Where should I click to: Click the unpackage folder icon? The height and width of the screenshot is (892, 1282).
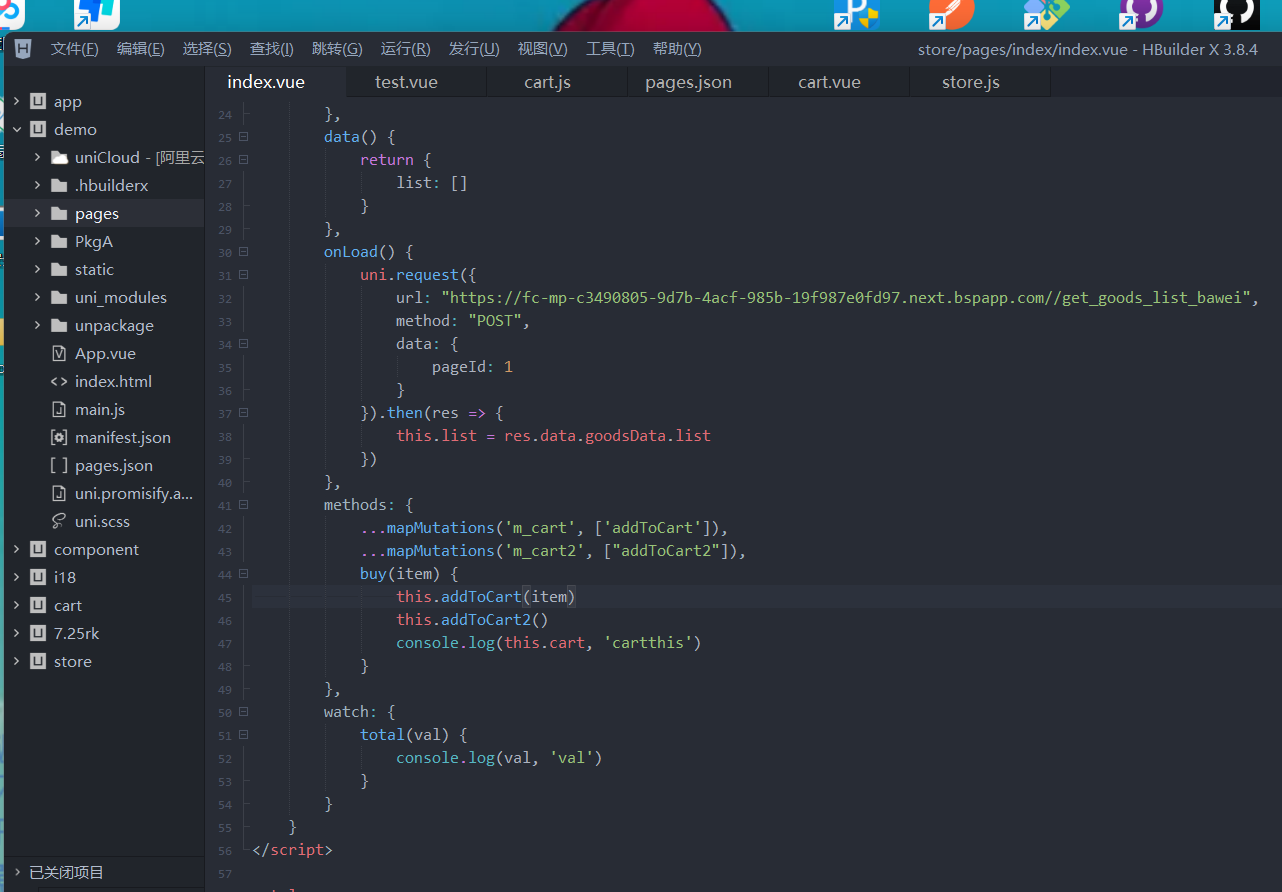click(59, 325)
